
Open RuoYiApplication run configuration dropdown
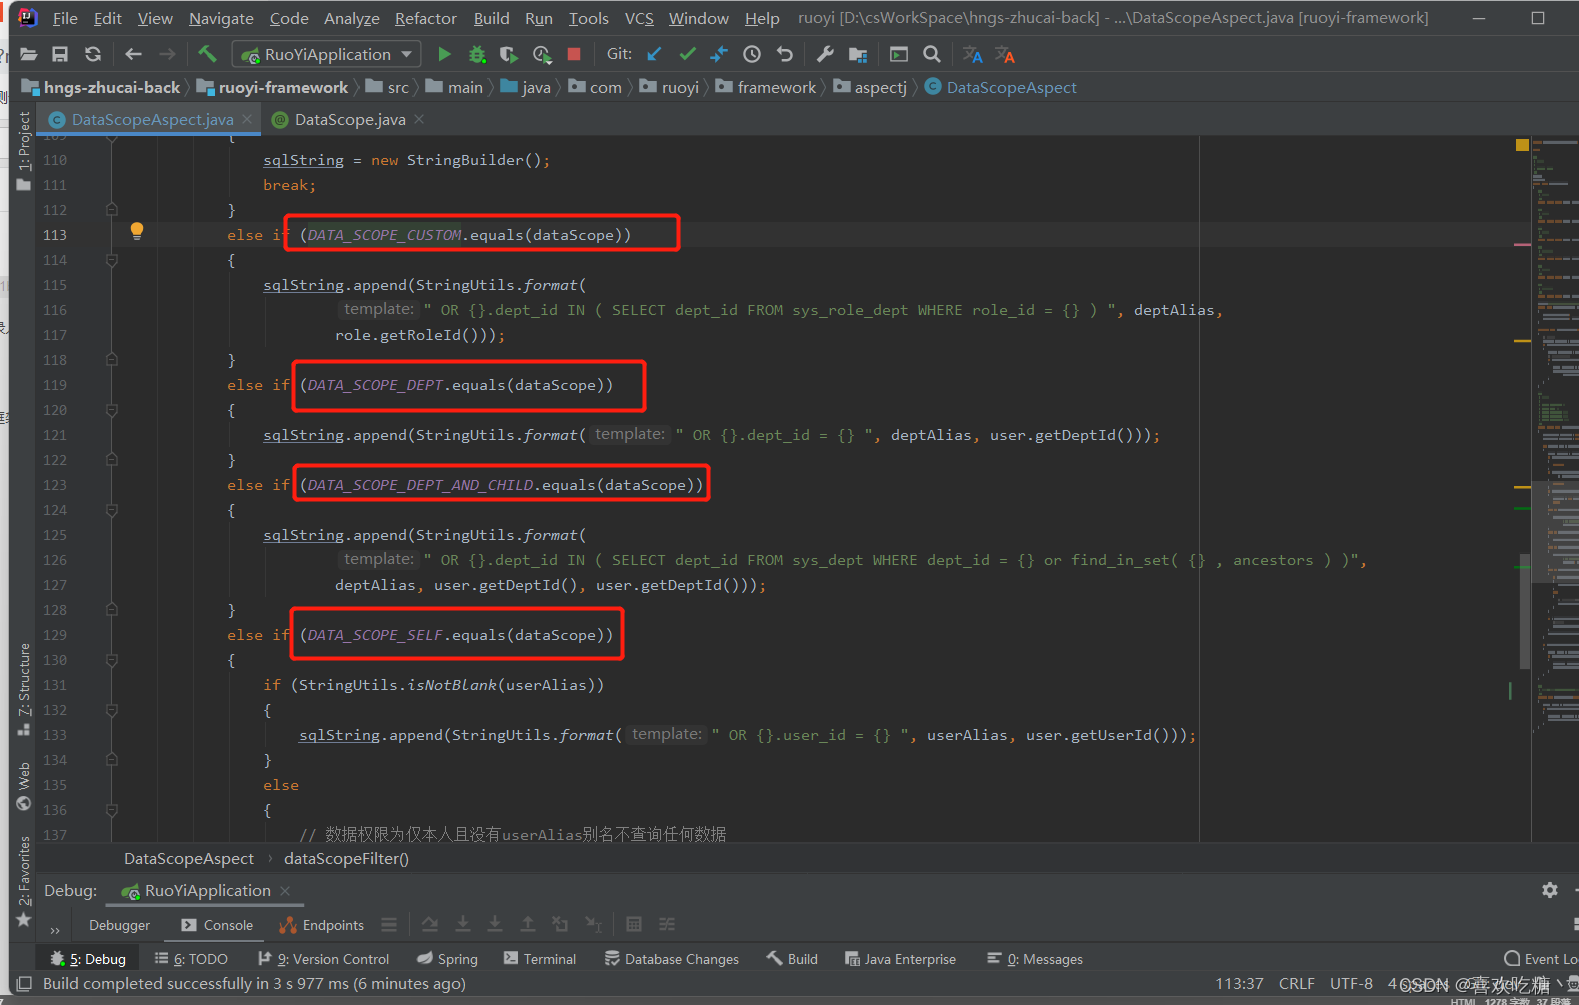click(x=327, y=54)
